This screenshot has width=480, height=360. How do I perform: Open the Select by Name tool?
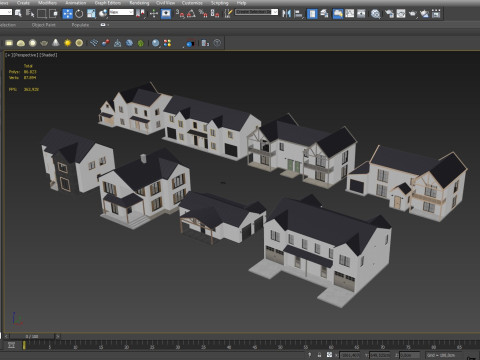30,13
